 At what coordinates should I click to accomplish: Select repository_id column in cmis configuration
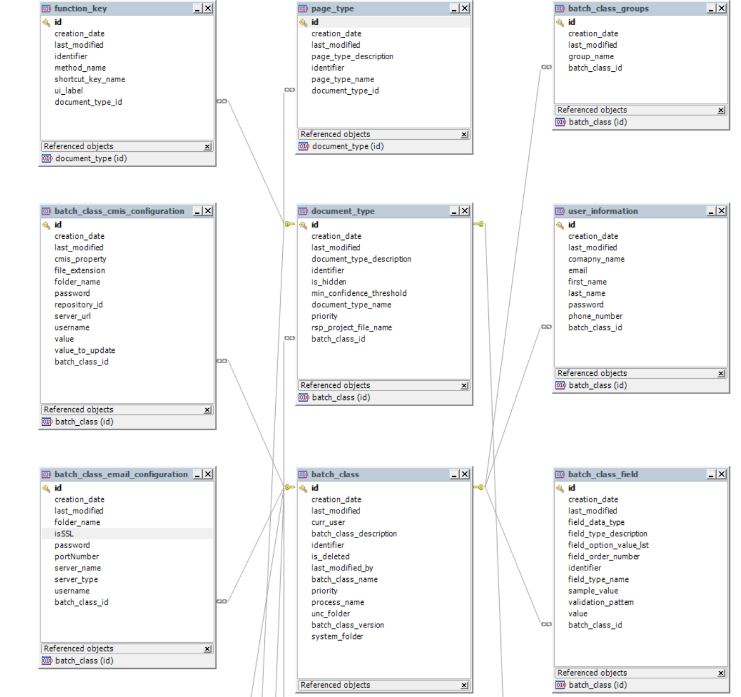(x=78, y=305)
